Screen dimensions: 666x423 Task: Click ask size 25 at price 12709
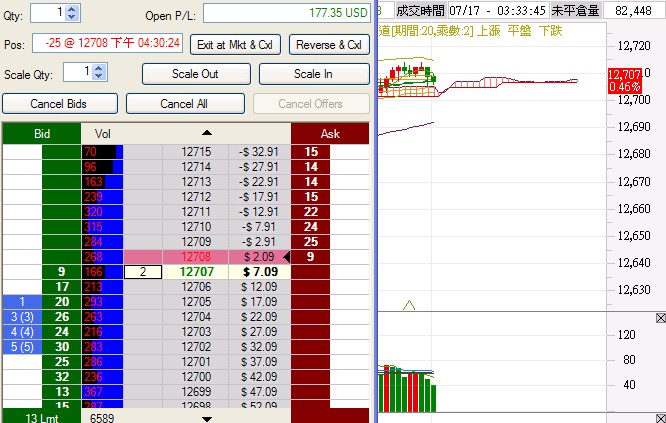click(x=310, y=242)
